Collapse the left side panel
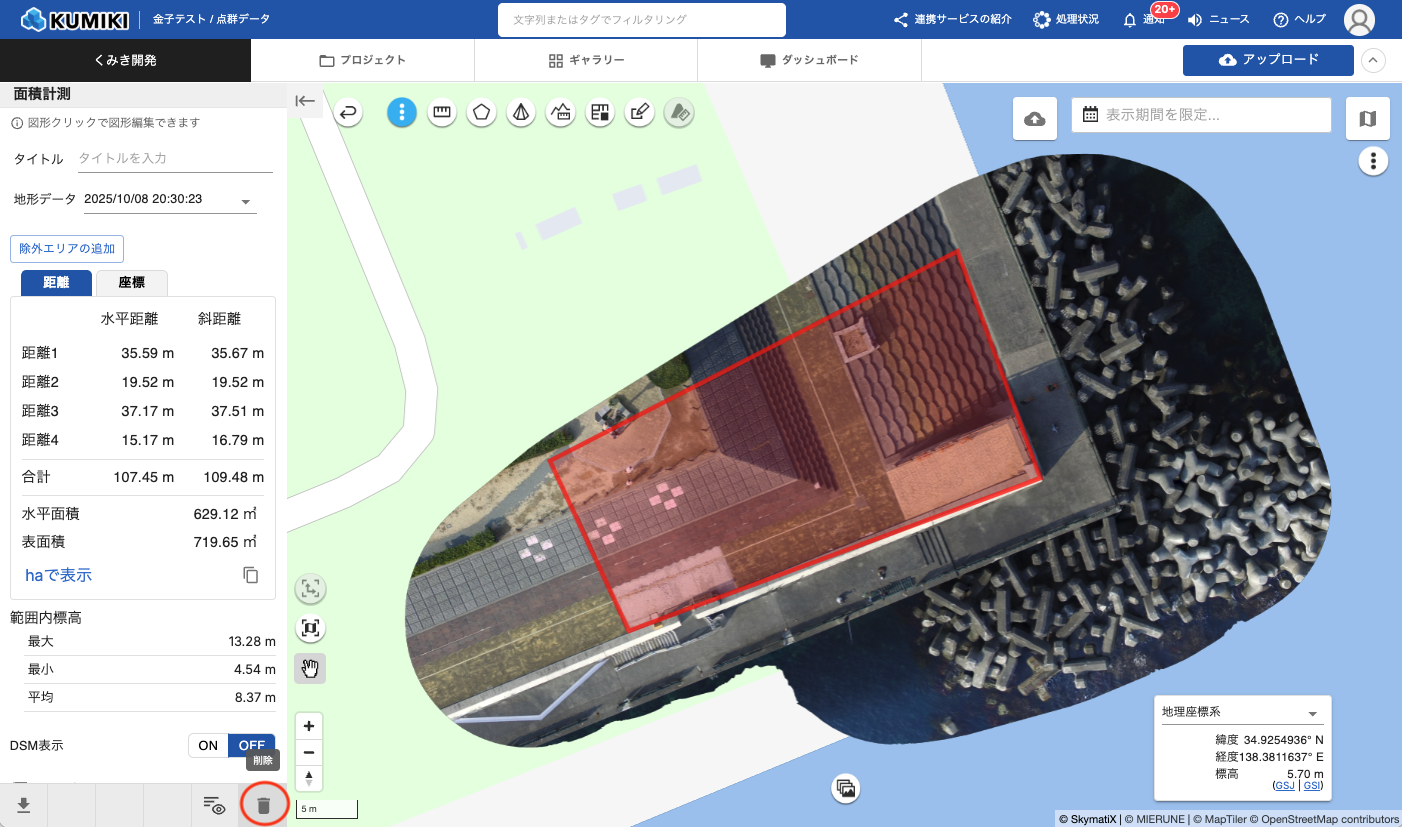This screenshot has width=1402, height=827. click(305, 101)
